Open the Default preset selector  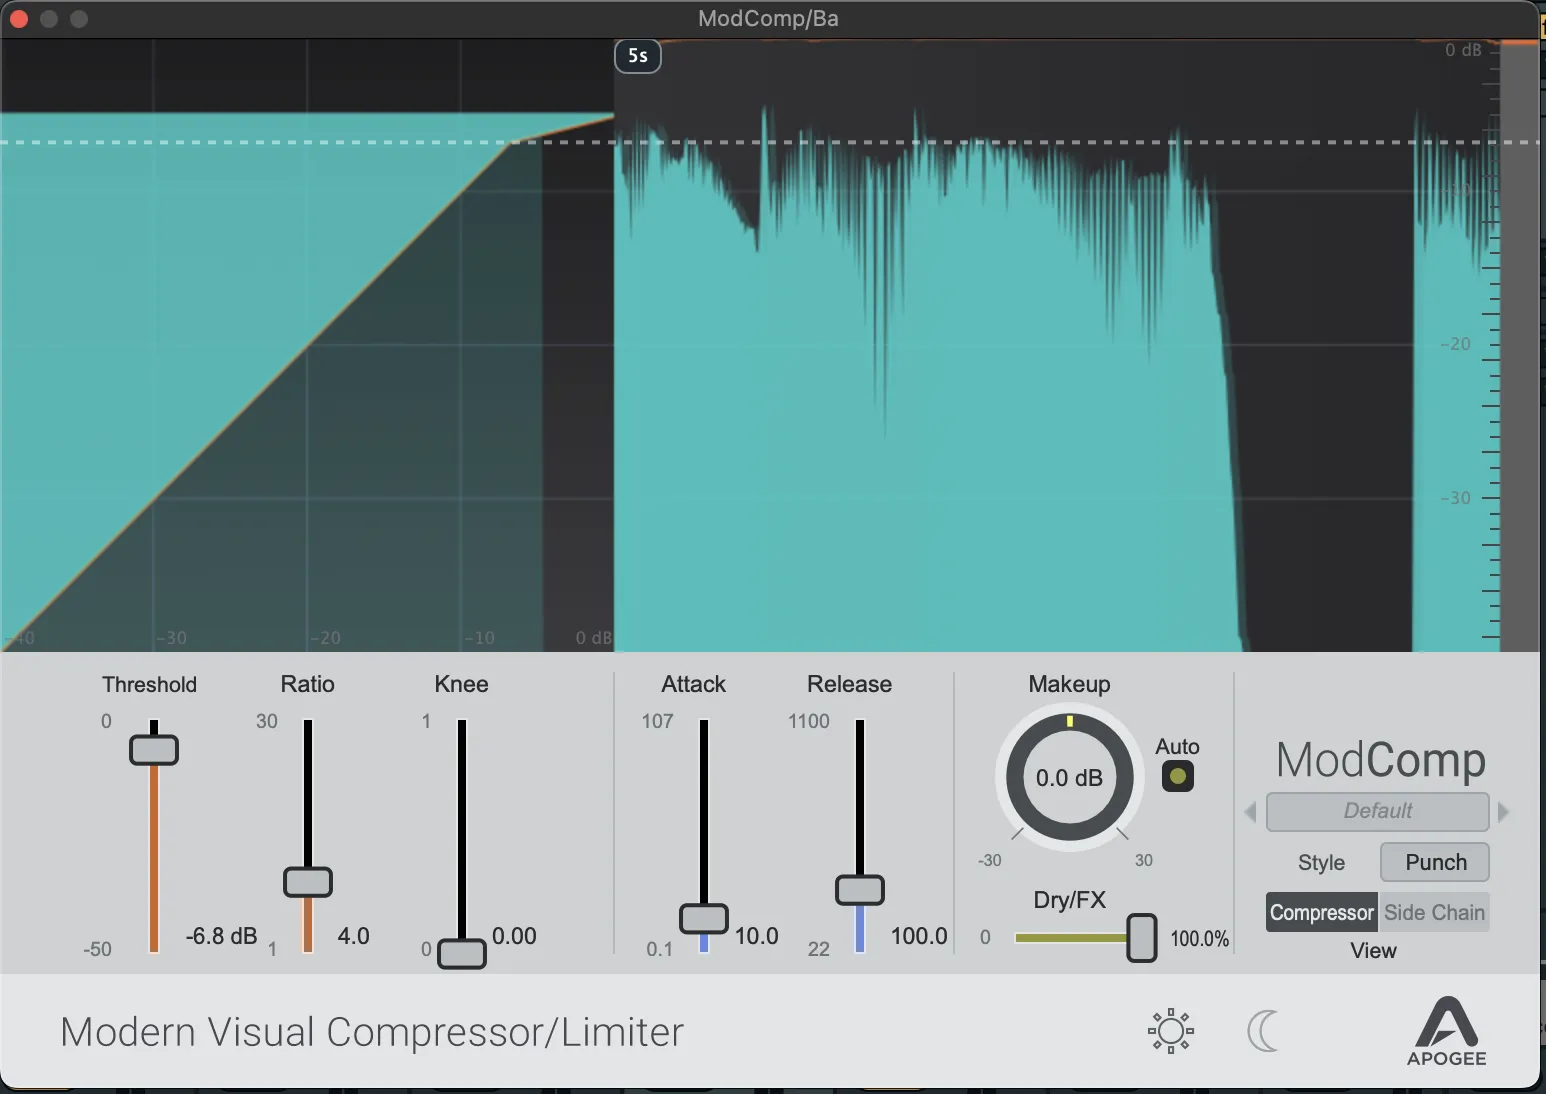click(x=1377, y=811)
